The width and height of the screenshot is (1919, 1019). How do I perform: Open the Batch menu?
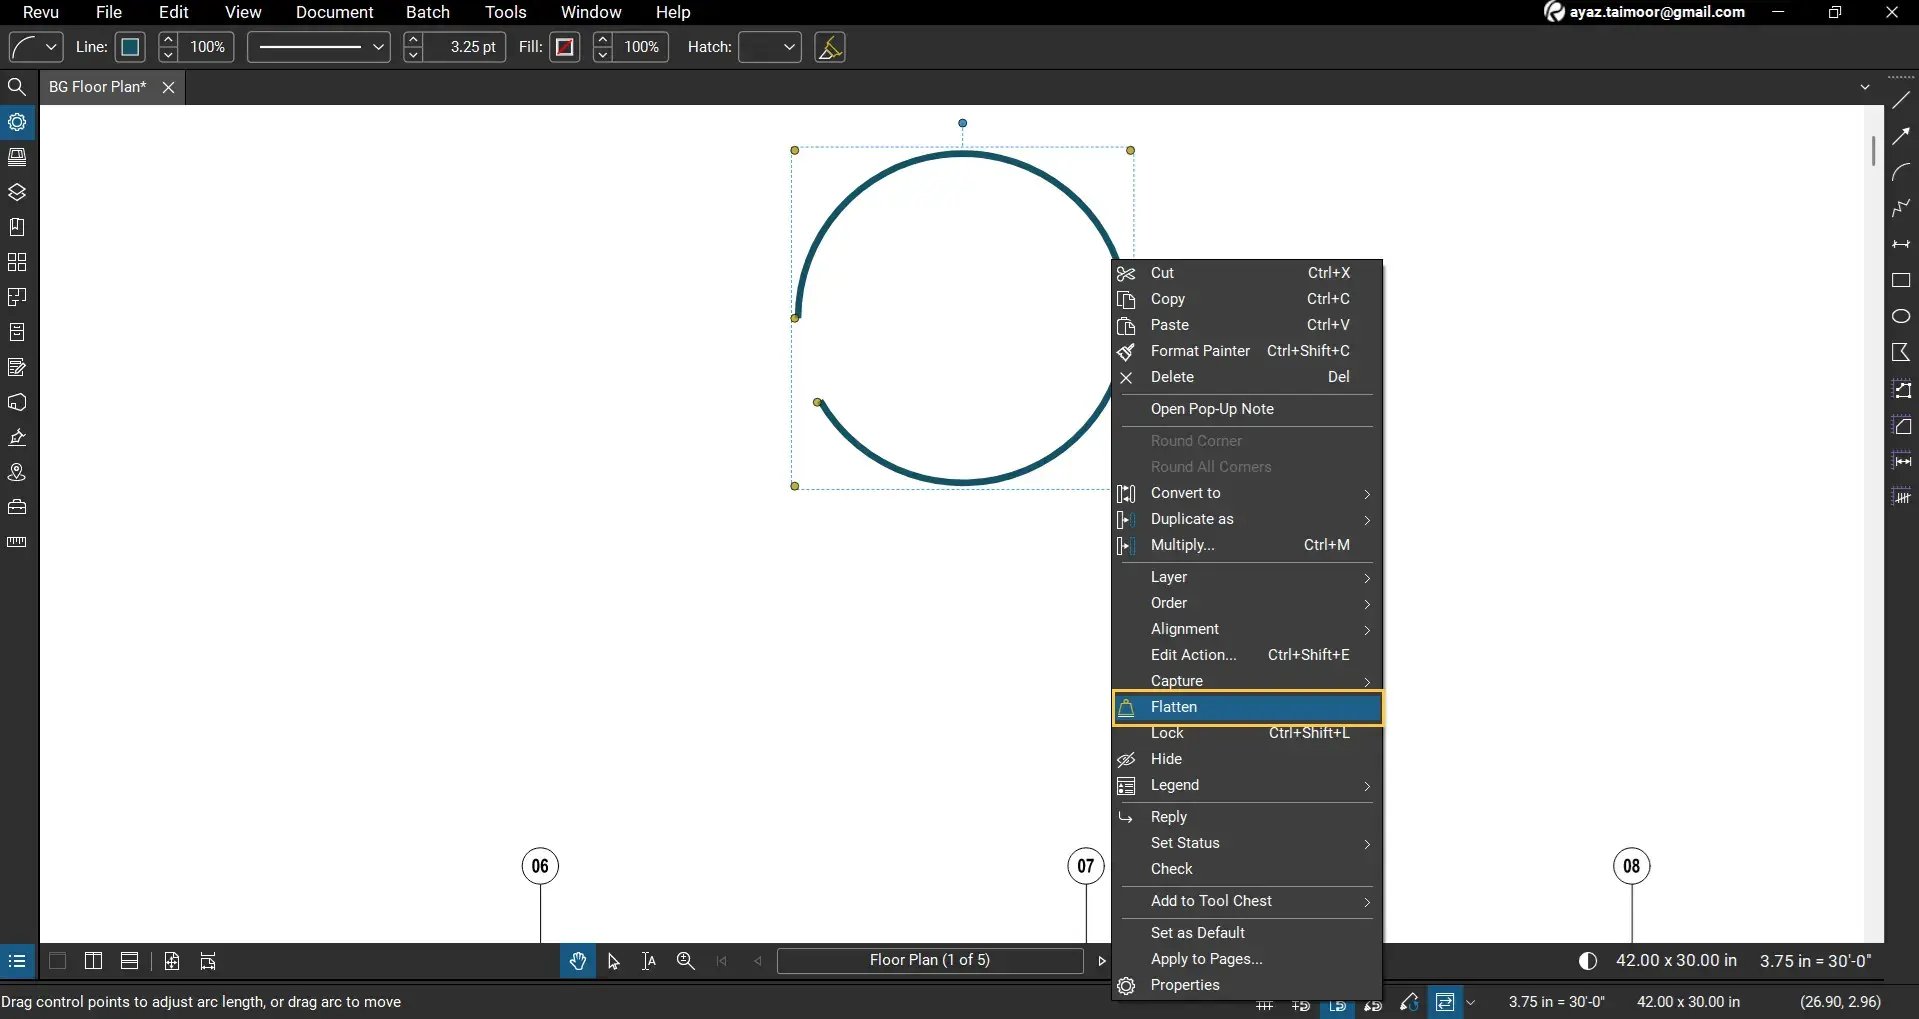429,12
